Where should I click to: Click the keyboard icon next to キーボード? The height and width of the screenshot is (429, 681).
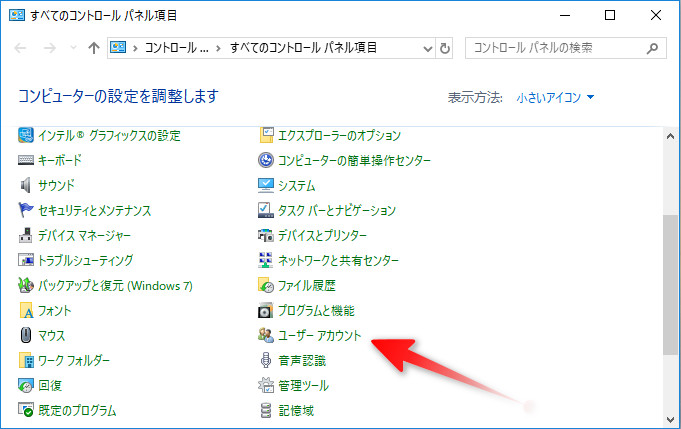point(26,160)
